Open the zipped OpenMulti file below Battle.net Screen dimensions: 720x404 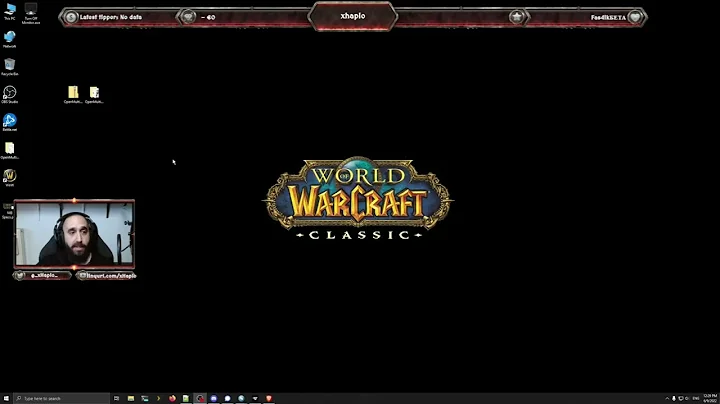coord(10,150)
